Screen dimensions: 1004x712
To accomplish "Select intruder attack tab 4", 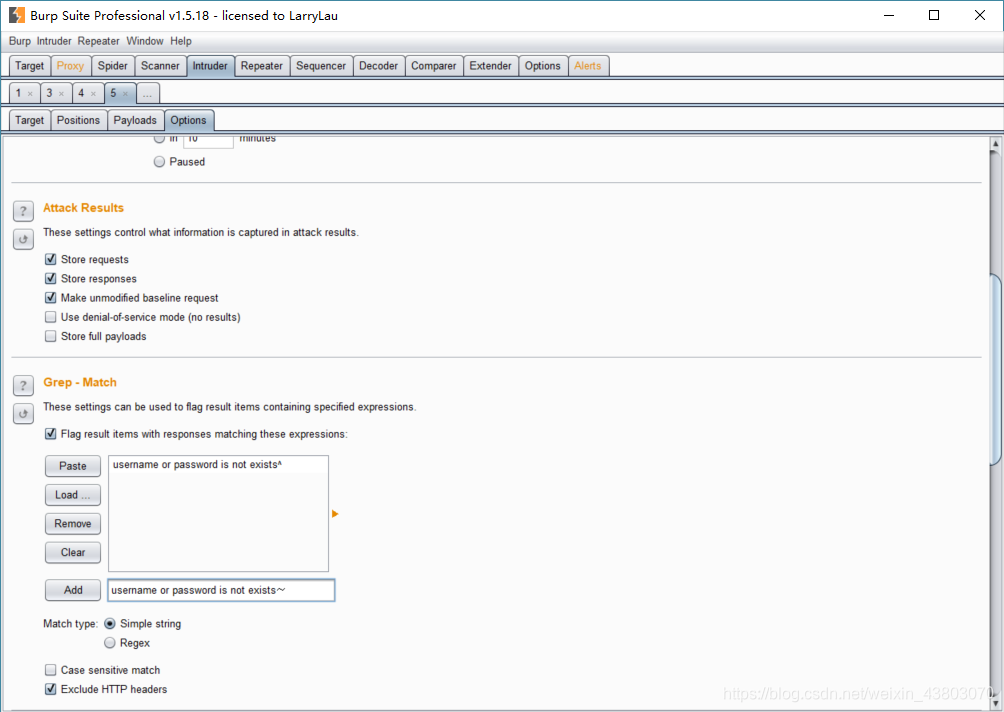I will tap(81, 93).
